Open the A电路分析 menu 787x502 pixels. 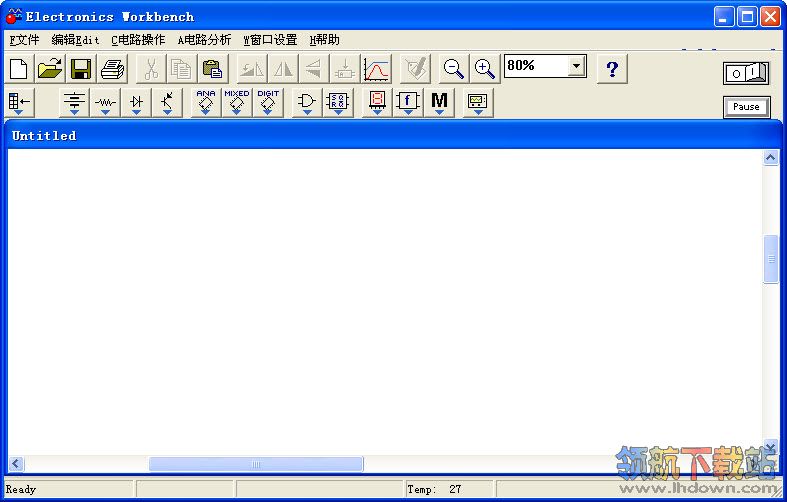[x=204, y=40]
